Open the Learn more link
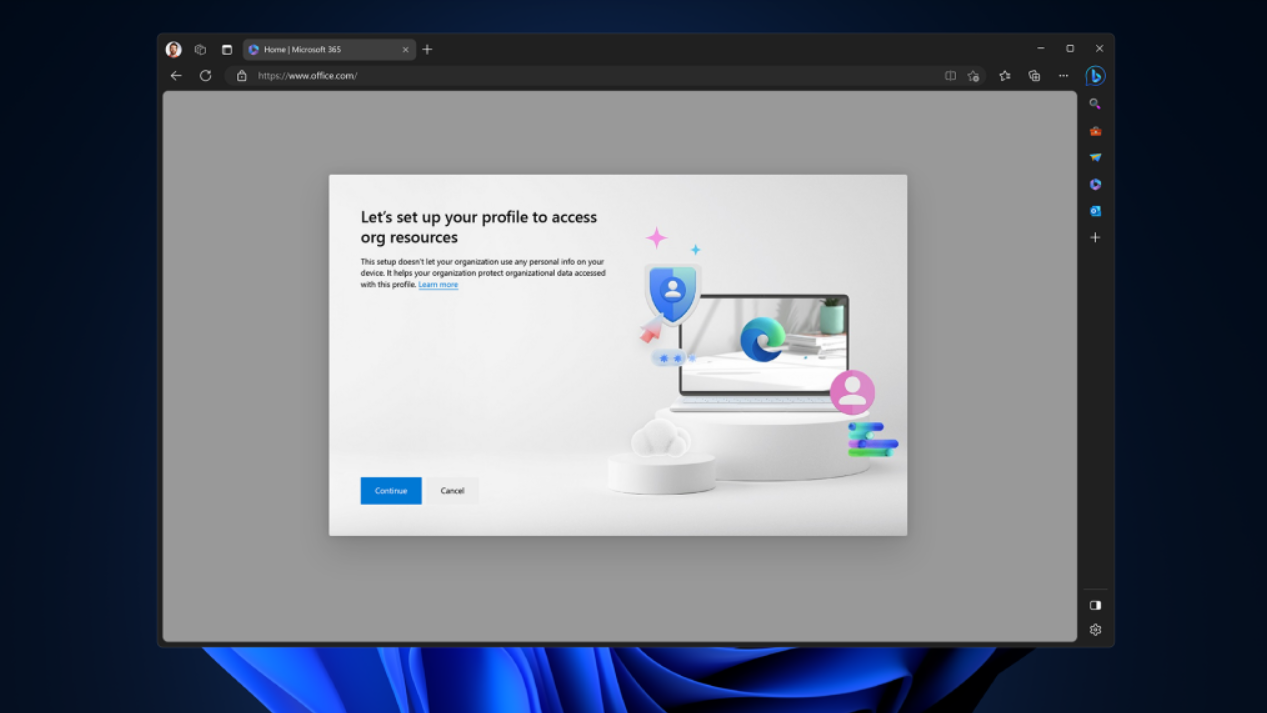The height and width of the screenshot is (713, 1267). tap(438, 284)
